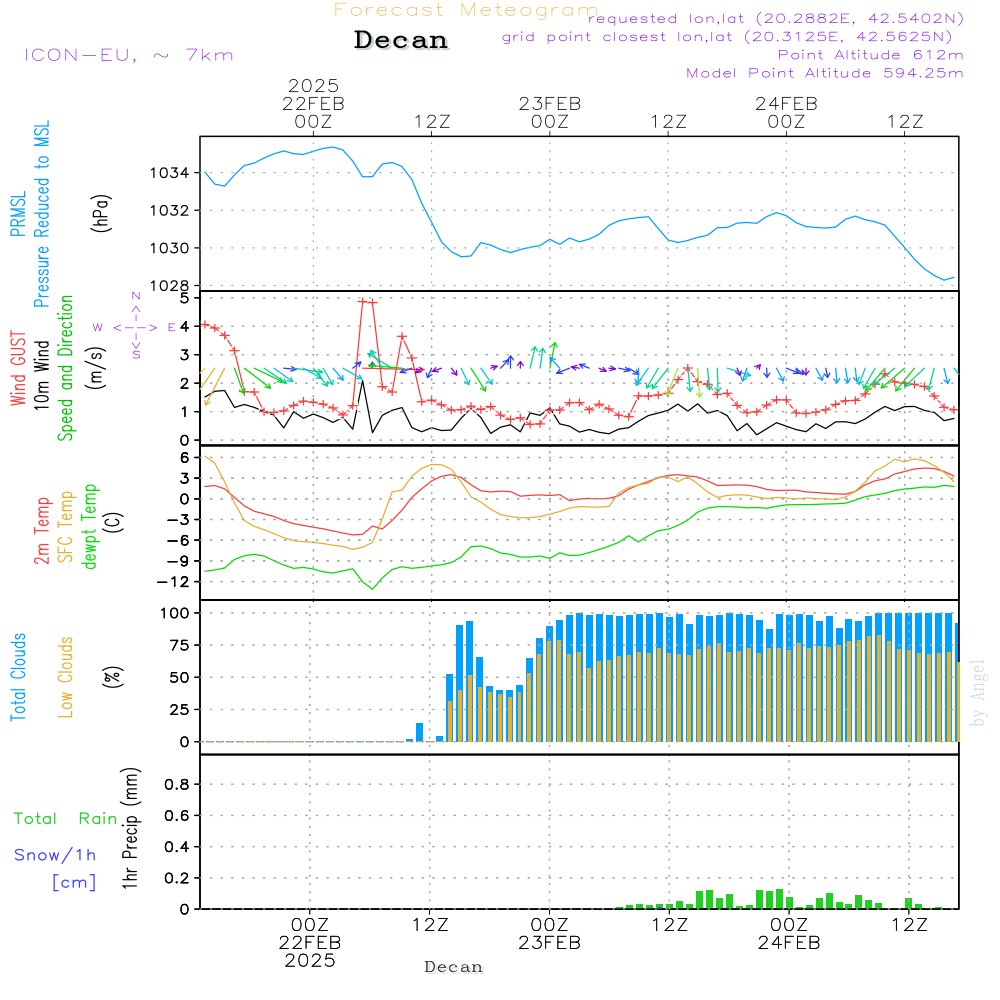Click the '100' cloud percentage axis value
The height and width of the screenshot is (1000, 1000).
click(x=175, y=614)
